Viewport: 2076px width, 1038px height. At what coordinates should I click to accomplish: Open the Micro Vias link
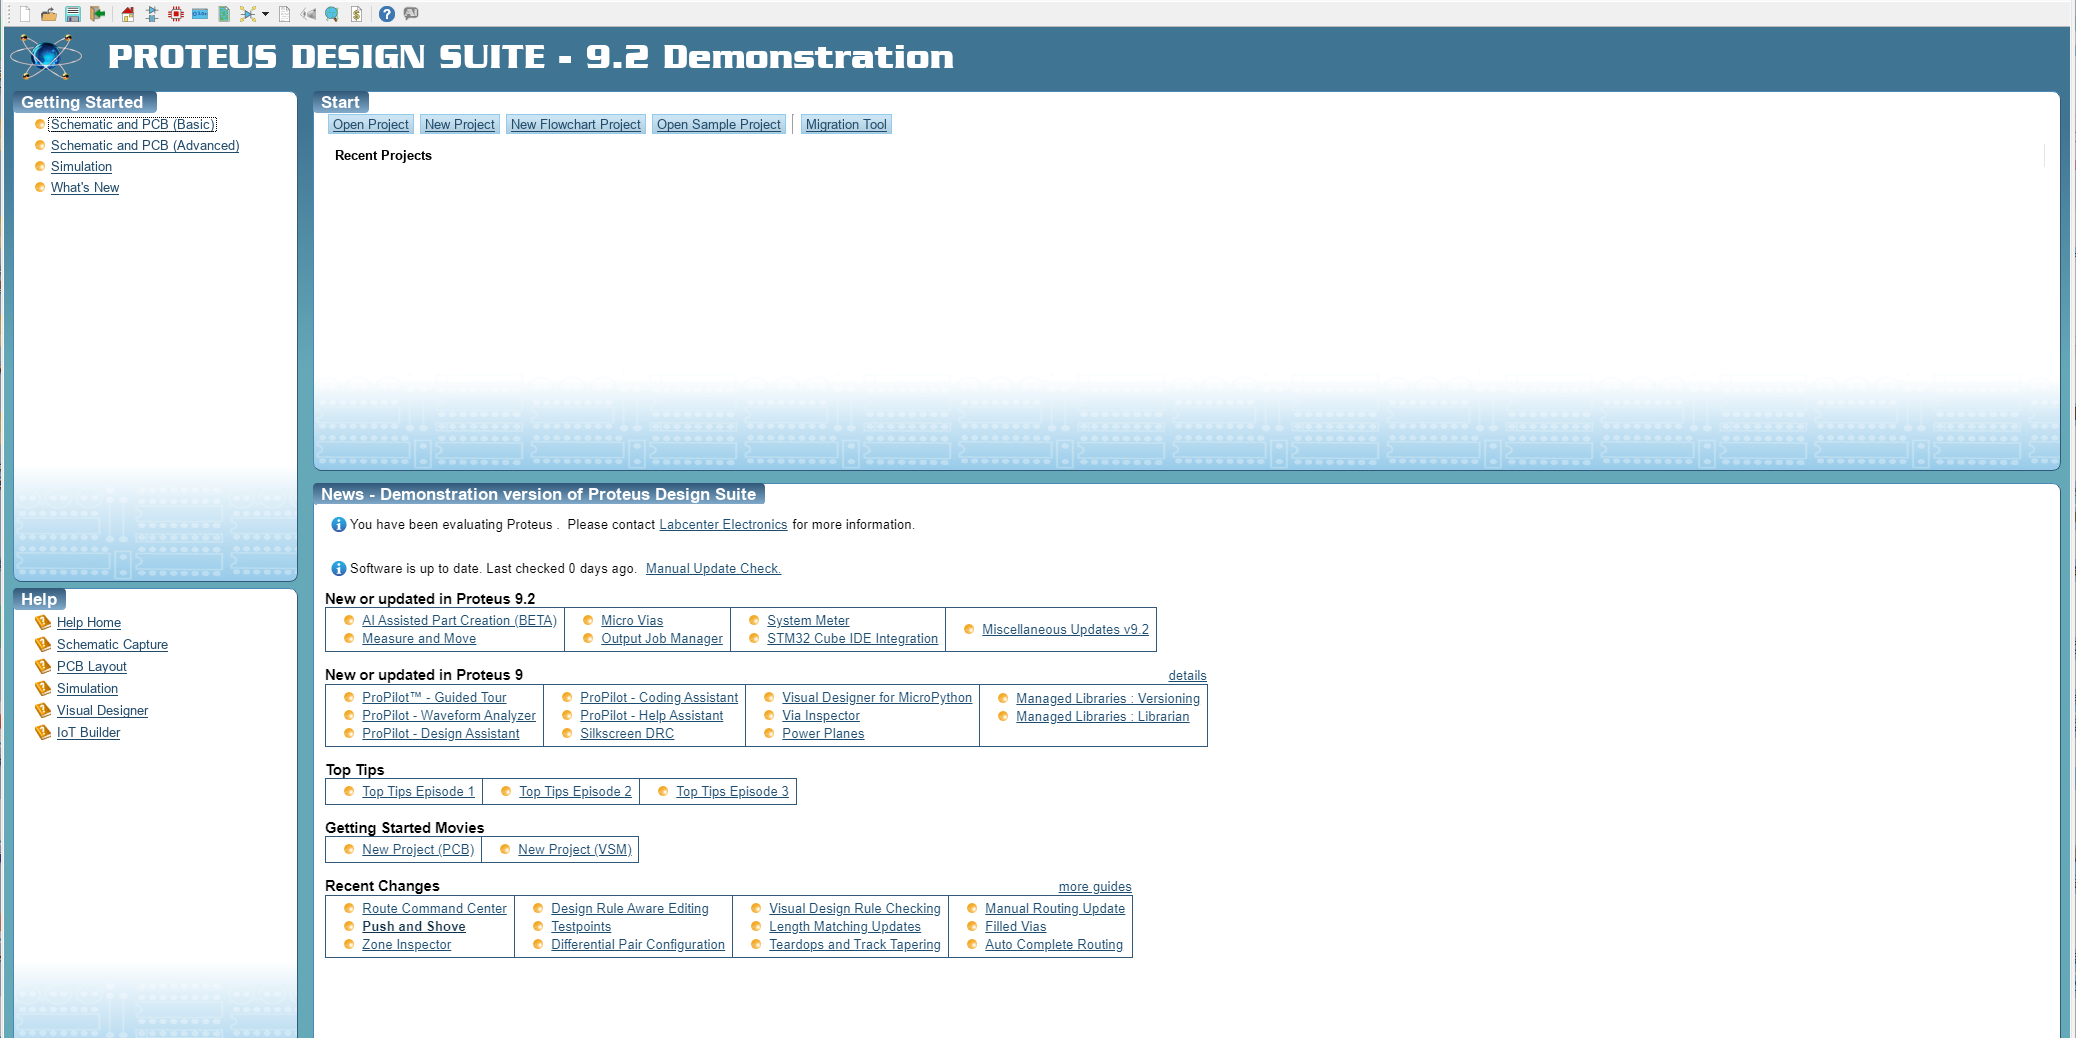(x=632, y=621)
